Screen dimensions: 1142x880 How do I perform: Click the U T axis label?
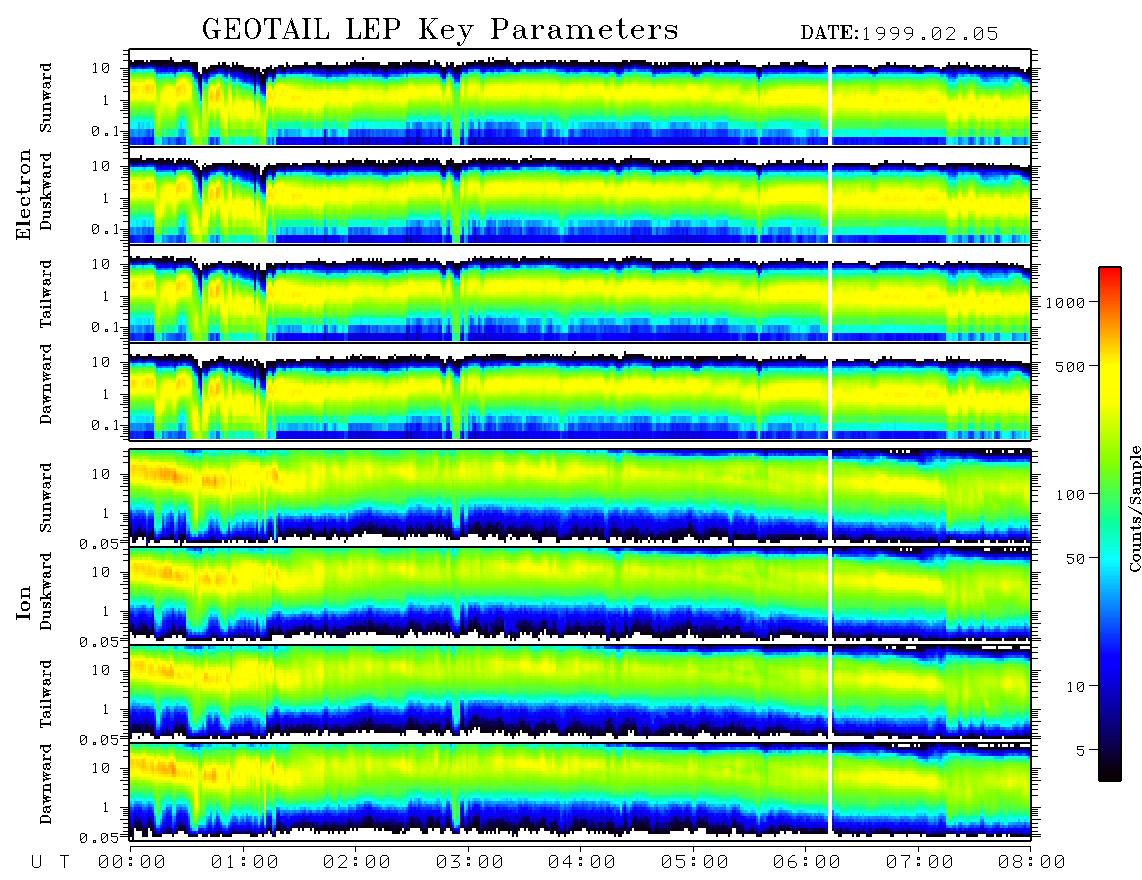tap(51, 862)
